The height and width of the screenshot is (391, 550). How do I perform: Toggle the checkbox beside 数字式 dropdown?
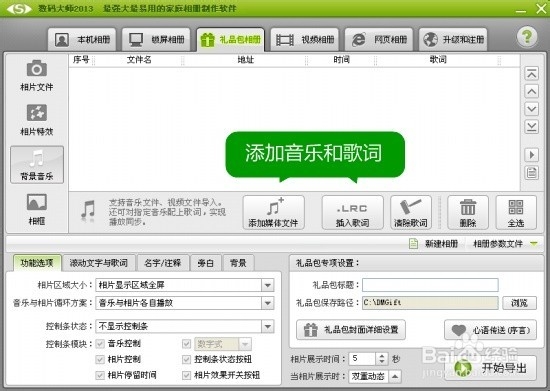187,344
